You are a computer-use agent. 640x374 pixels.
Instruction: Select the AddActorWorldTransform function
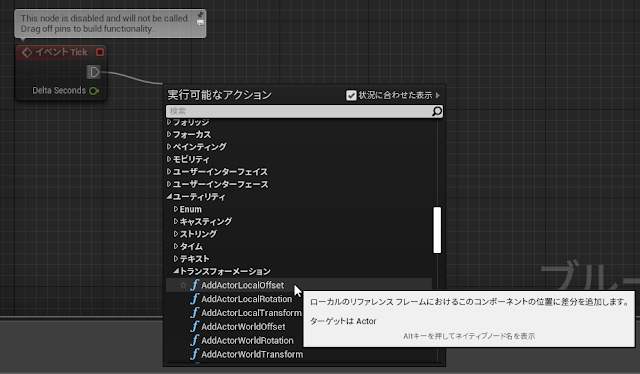(252, 354)
